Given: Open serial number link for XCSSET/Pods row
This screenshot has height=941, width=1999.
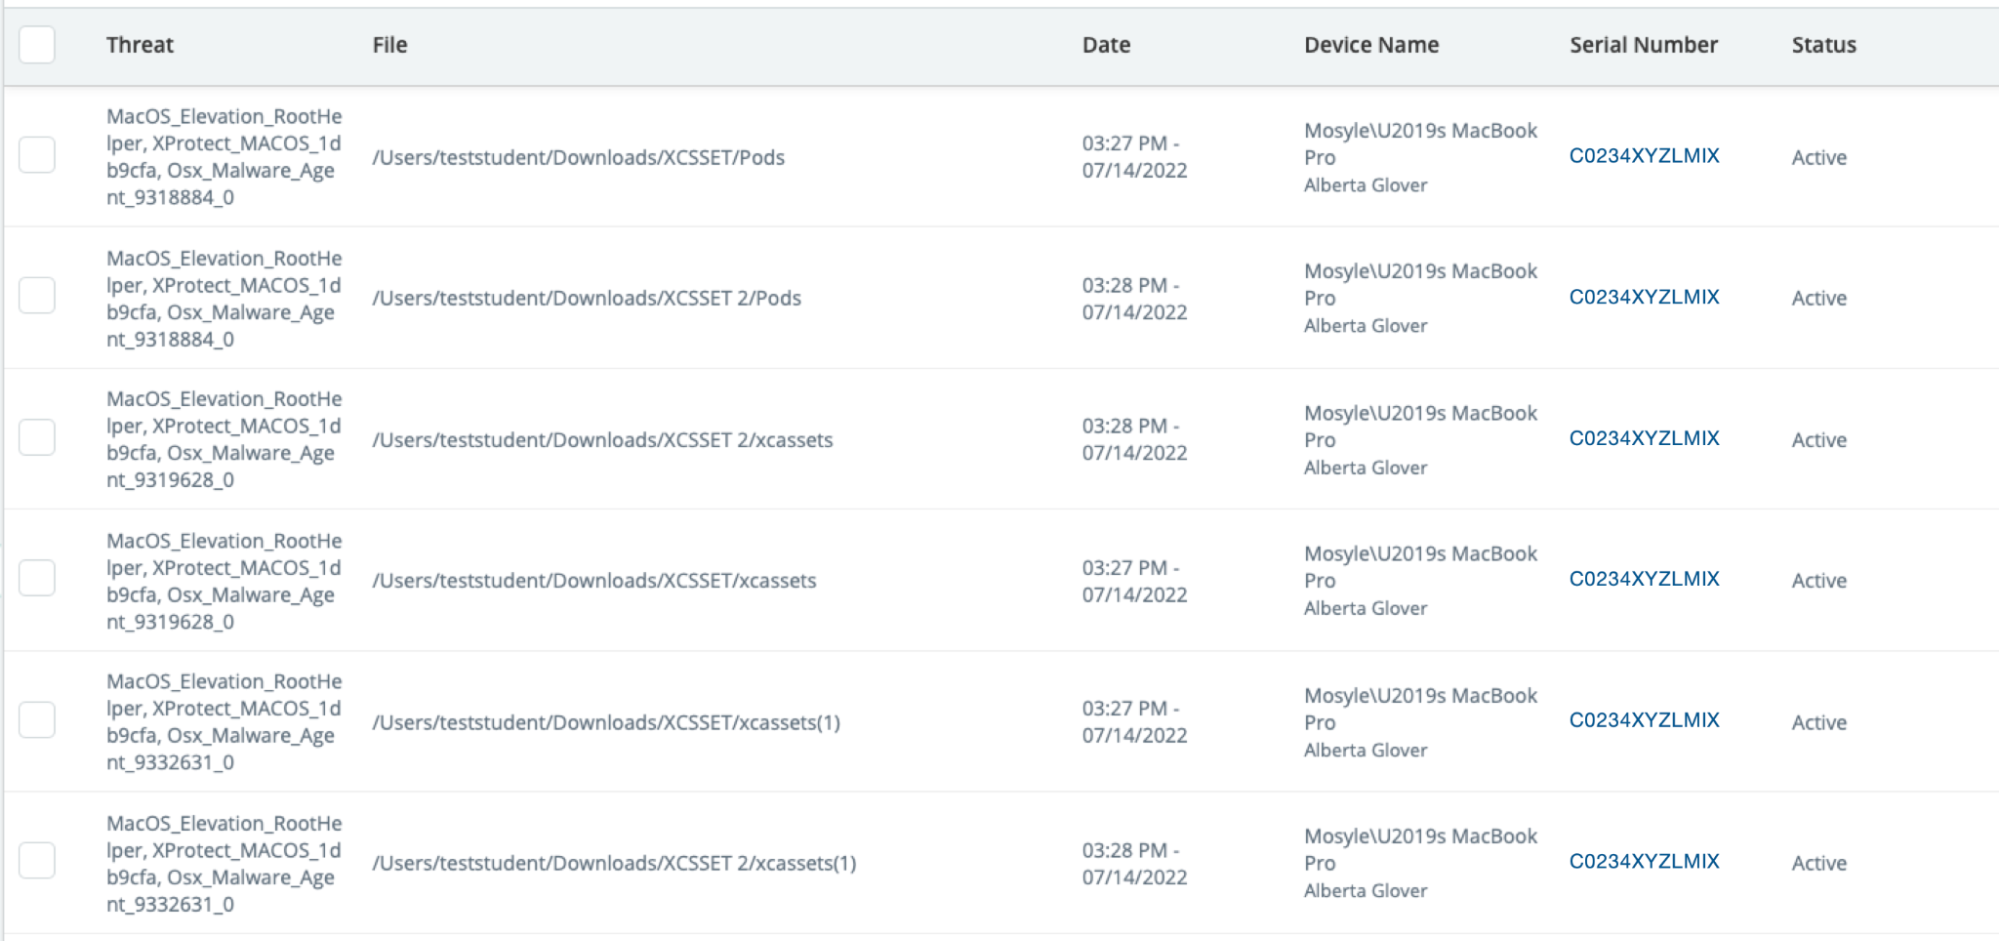Looking at the screenshot, I should pyautogui.click(x=1643, y=156).
